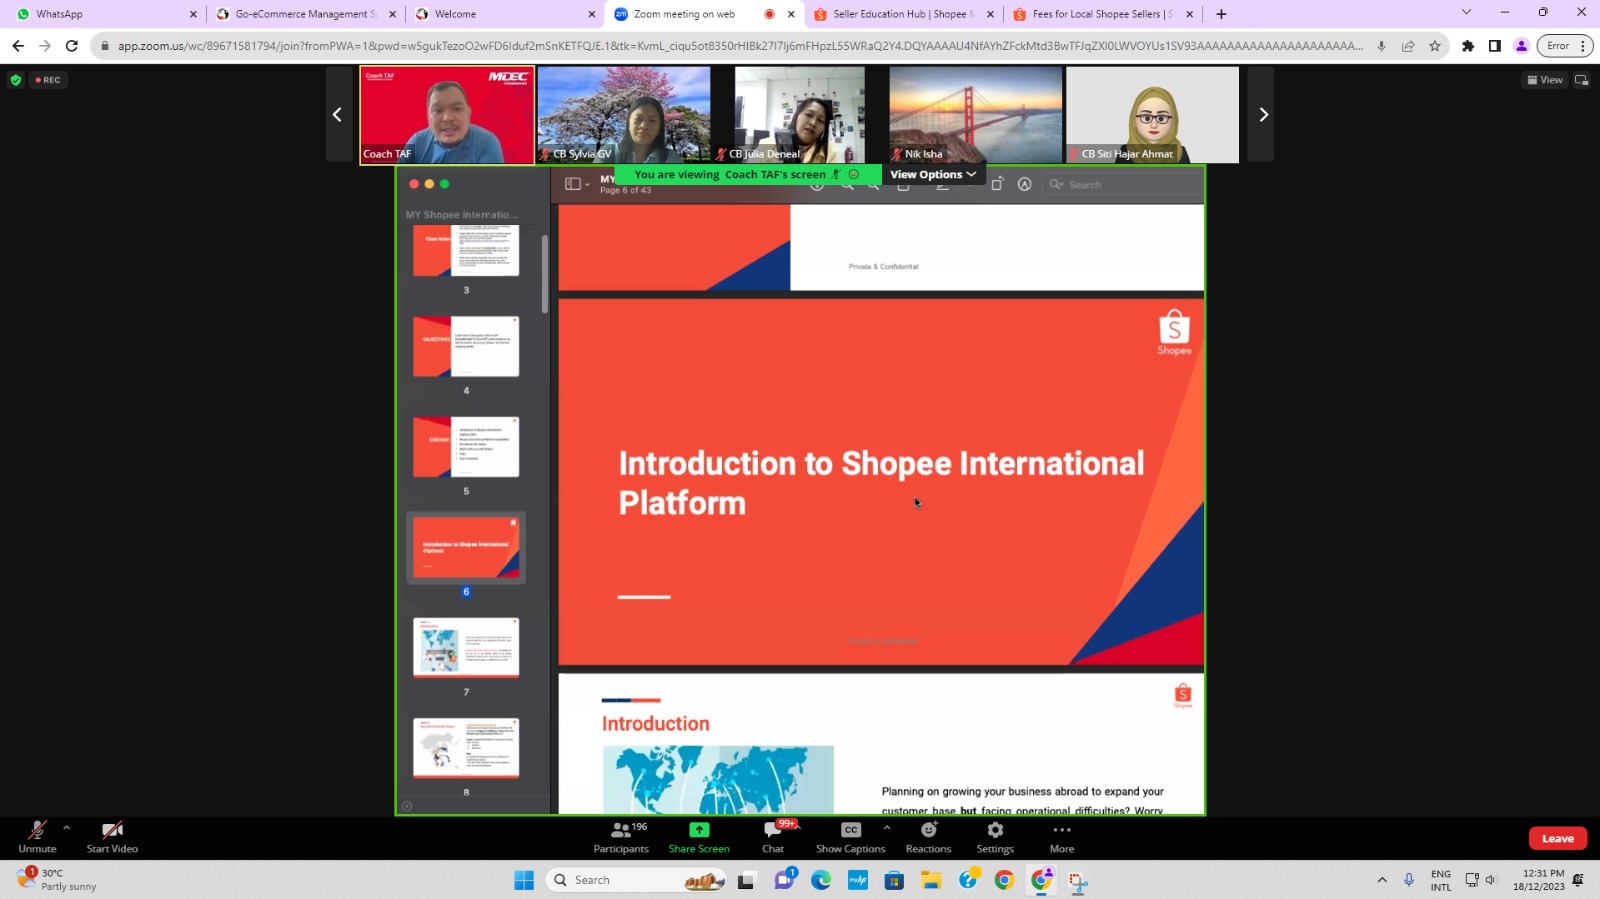1600x899 pixels.
Task: Open the Chrome Extensions puzzle icon
Action: pos(1468,45)
